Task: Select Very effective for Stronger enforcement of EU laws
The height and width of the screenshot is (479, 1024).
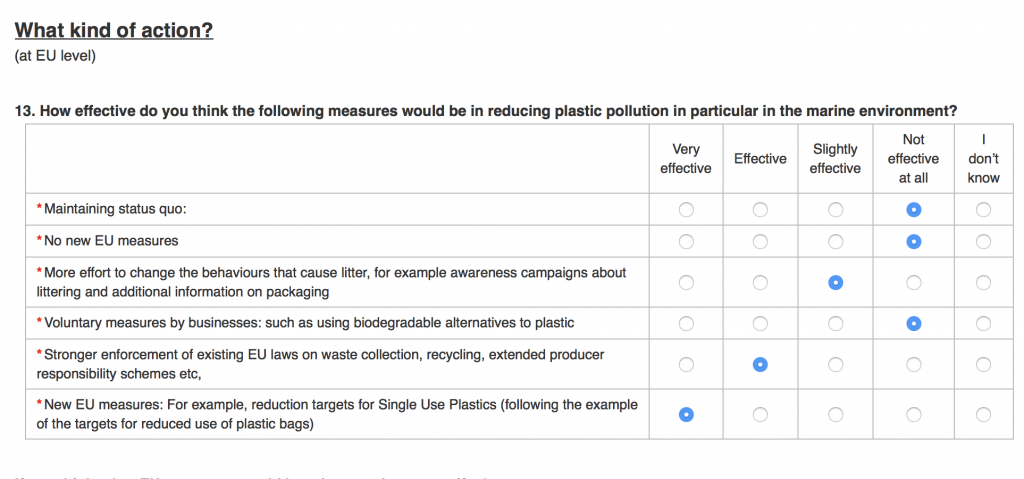Action: pos(686,365)
